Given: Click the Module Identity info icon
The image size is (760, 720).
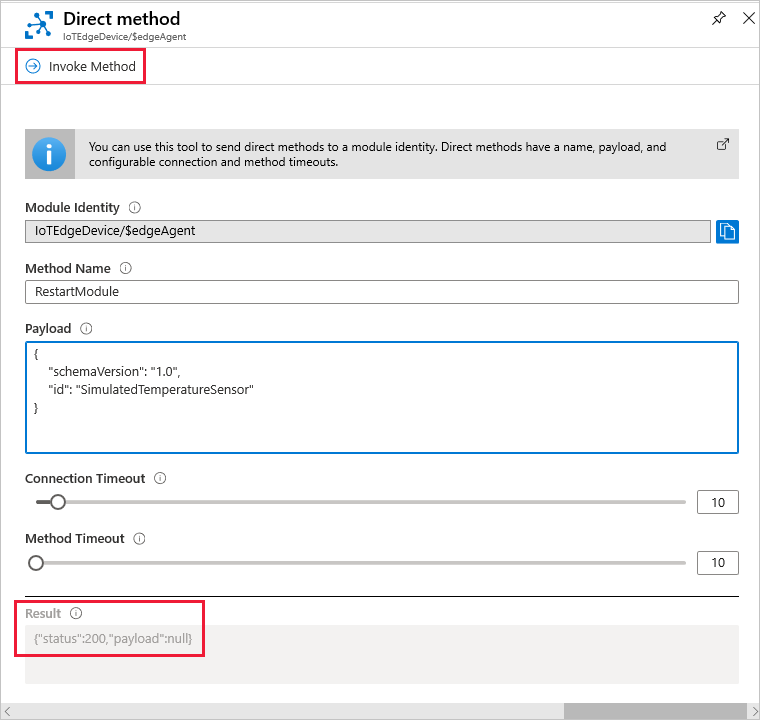Looking at the screenshot, I should pos(135,208).
